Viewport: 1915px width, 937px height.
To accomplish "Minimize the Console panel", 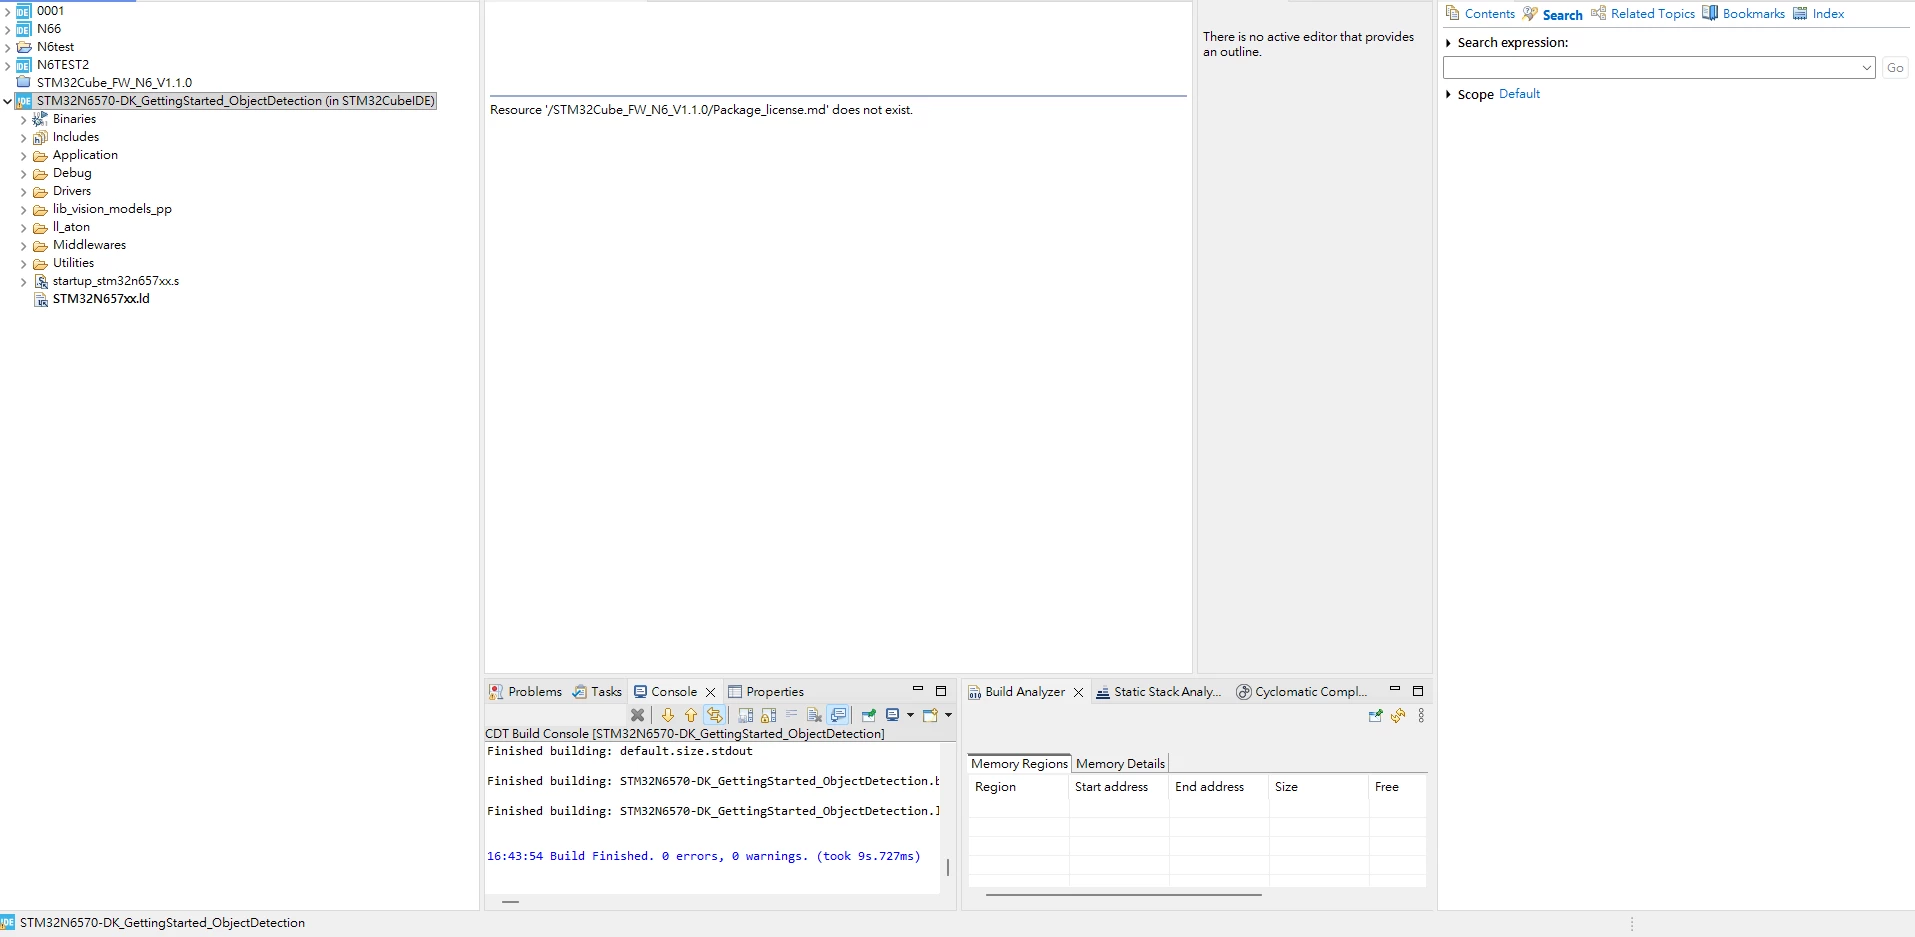I will click(x=917, y=690).
